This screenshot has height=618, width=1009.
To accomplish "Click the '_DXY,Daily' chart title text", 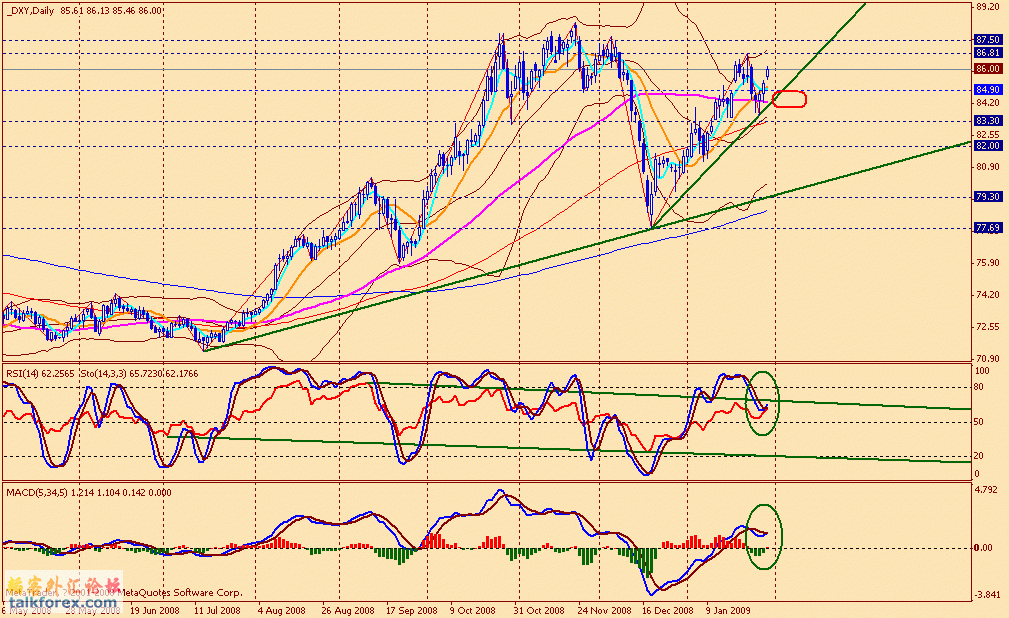I will tap(32, 11).
